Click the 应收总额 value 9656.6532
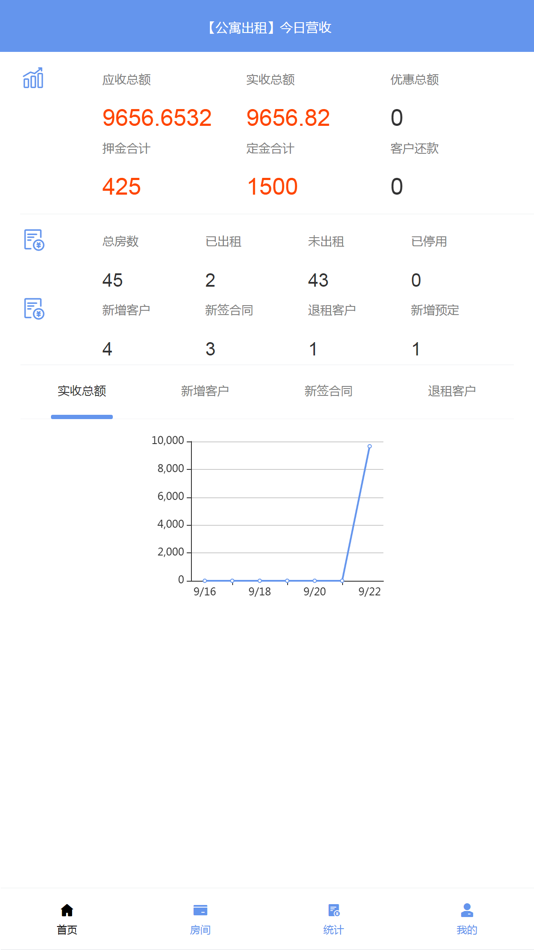 tap(157, 118)
